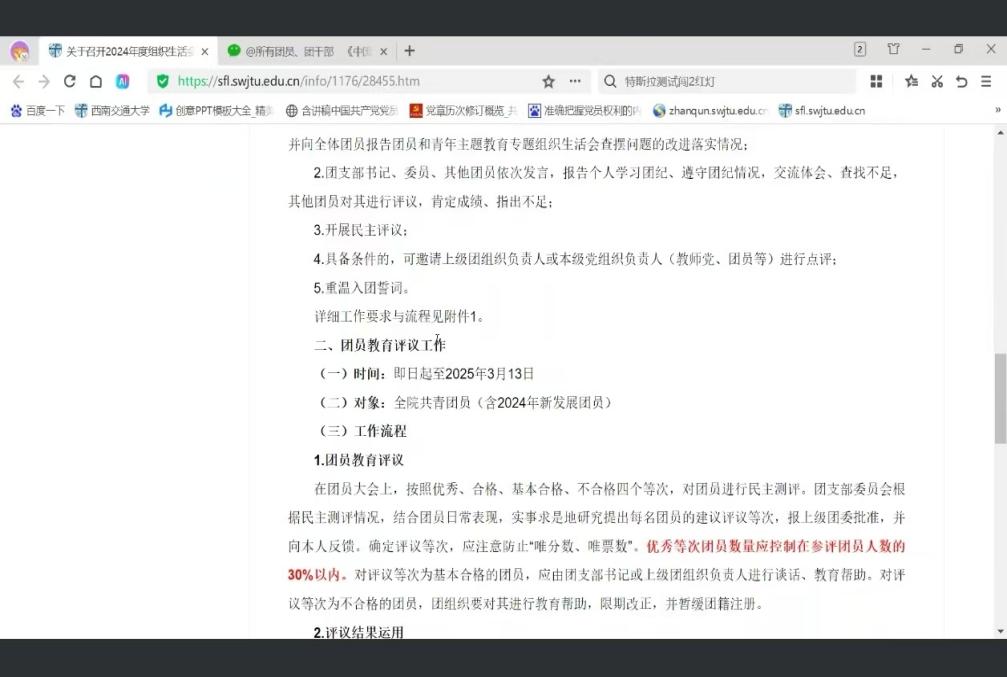The width and height of the screenshot is (1007, 677).
Task: Expand the bookmarks bar overflow chevron
Action: (x=997, y=110)
